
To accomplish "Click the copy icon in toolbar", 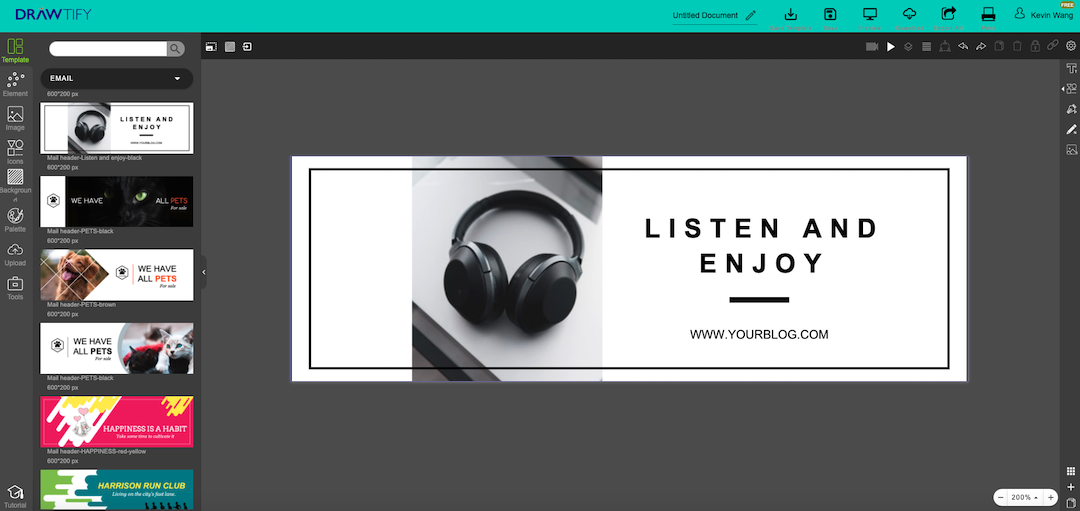I will [999, 46].
